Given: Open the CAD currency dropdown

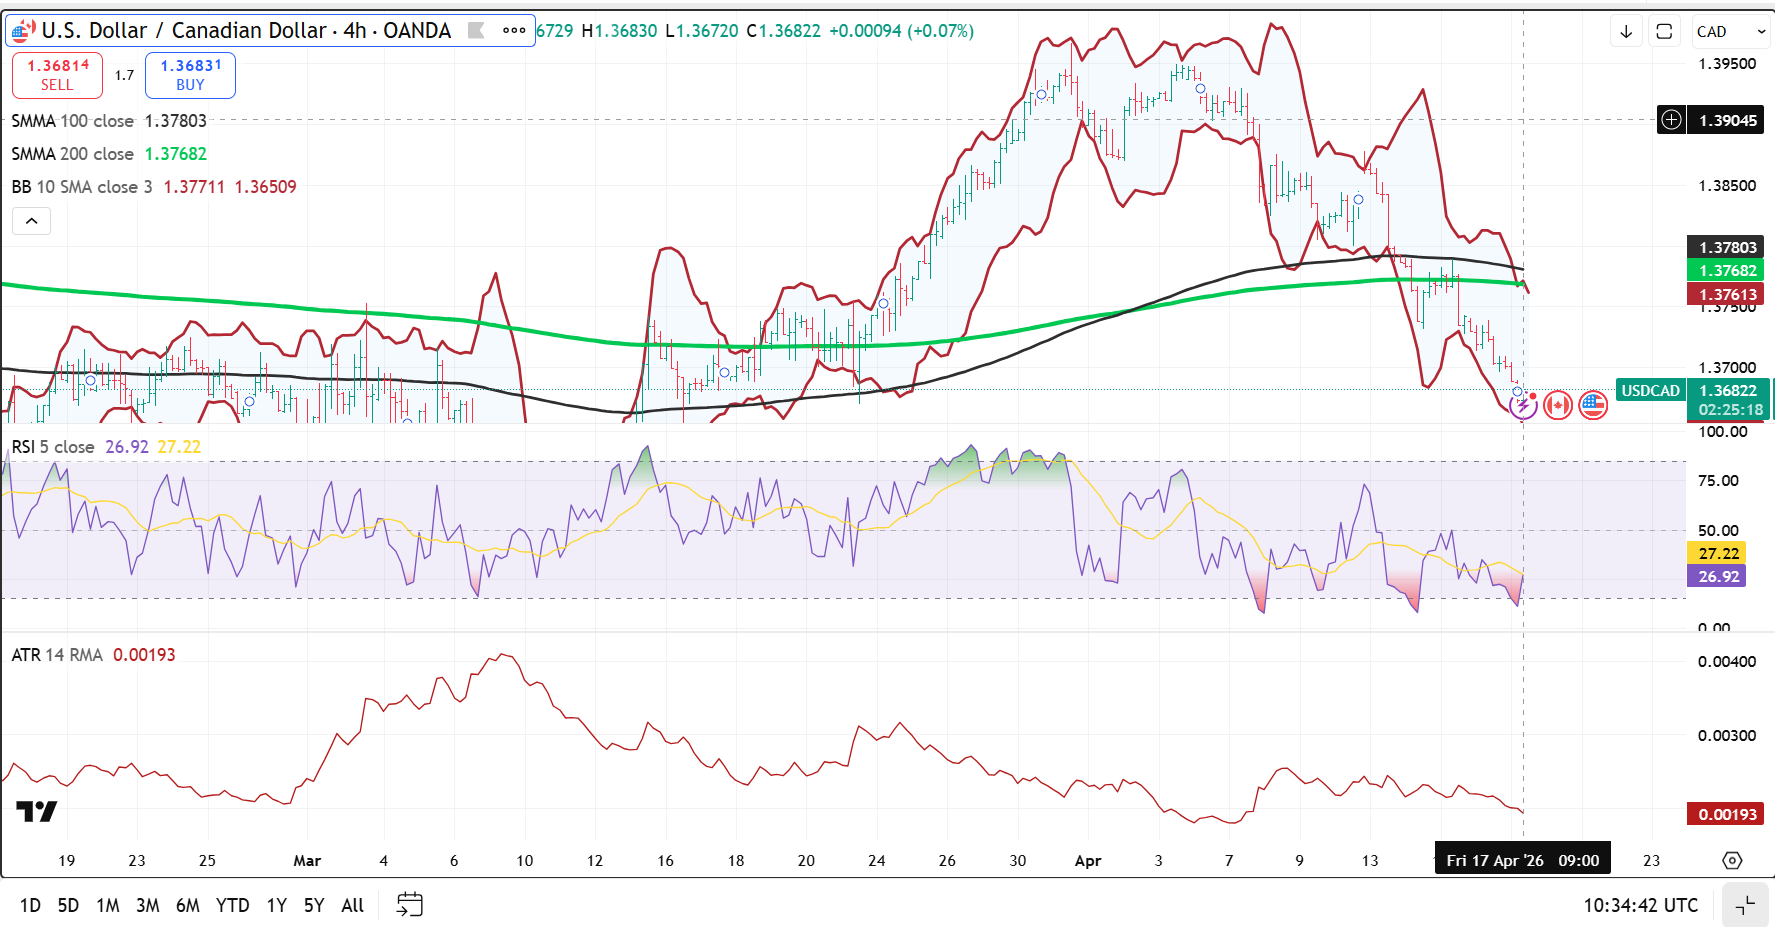Looking at the screenshot, I should point(1730,32).
